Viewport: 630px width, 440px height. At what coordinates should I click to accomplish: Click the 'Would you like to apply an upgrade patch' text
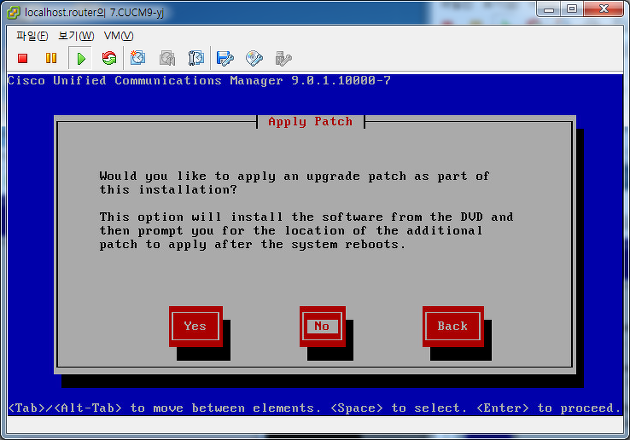pos(294,183)
